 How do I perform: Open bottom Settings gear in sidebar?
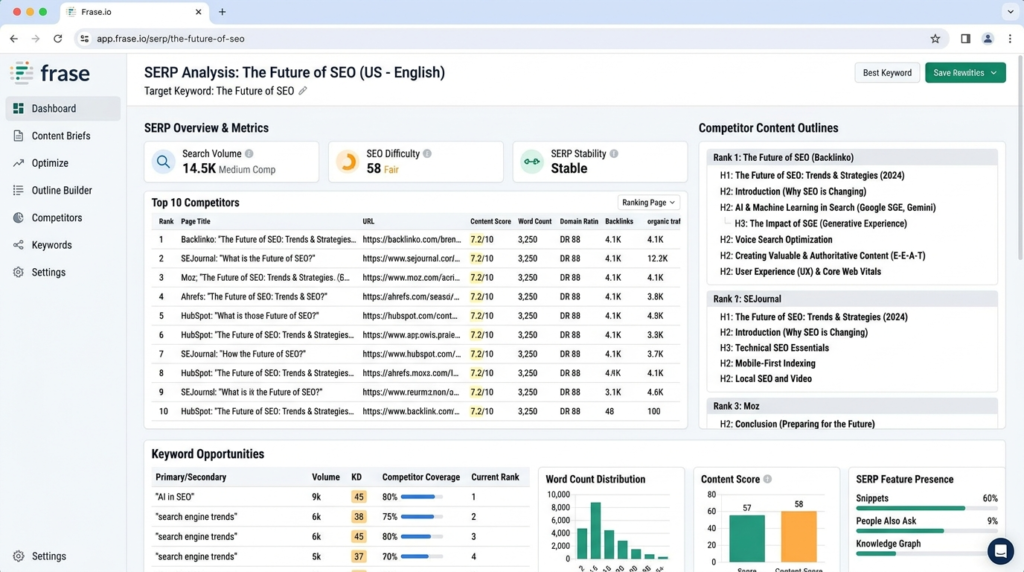pyautogui.click(x=18, y=556)
